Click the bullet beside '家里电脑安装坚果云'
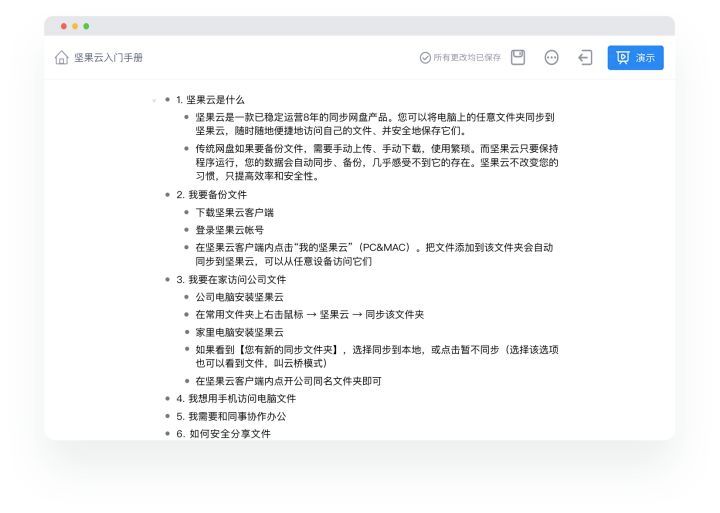This screenshot has height=513, width=720. tap(186, 332)
